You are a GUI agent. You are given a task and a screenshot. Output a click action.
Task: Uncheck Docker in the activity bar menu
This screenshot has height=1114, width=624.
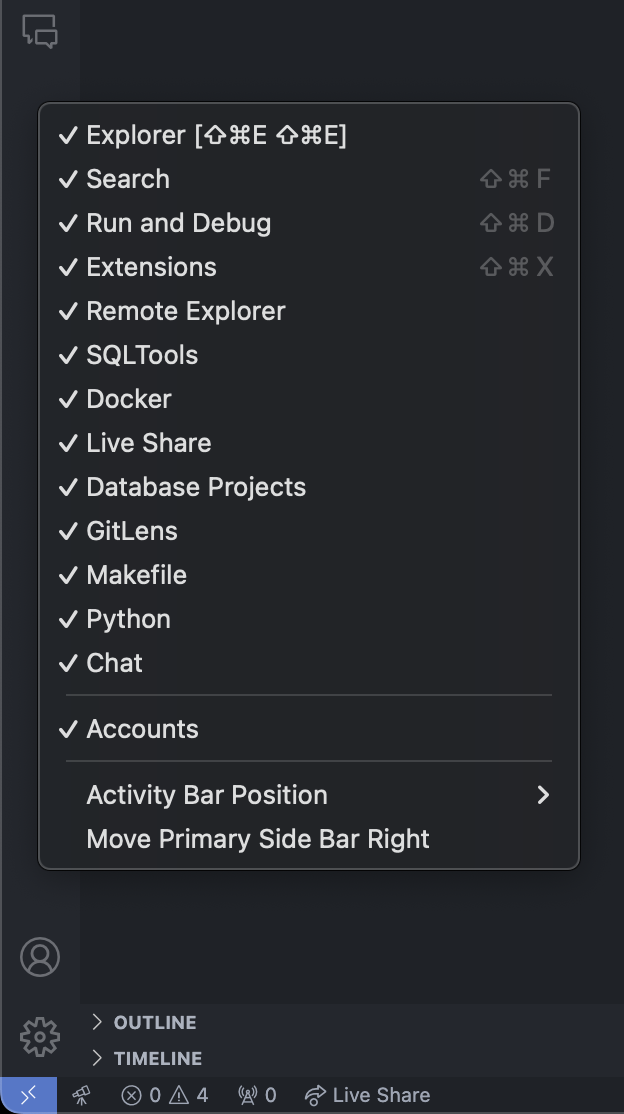[x=309, y=399]
